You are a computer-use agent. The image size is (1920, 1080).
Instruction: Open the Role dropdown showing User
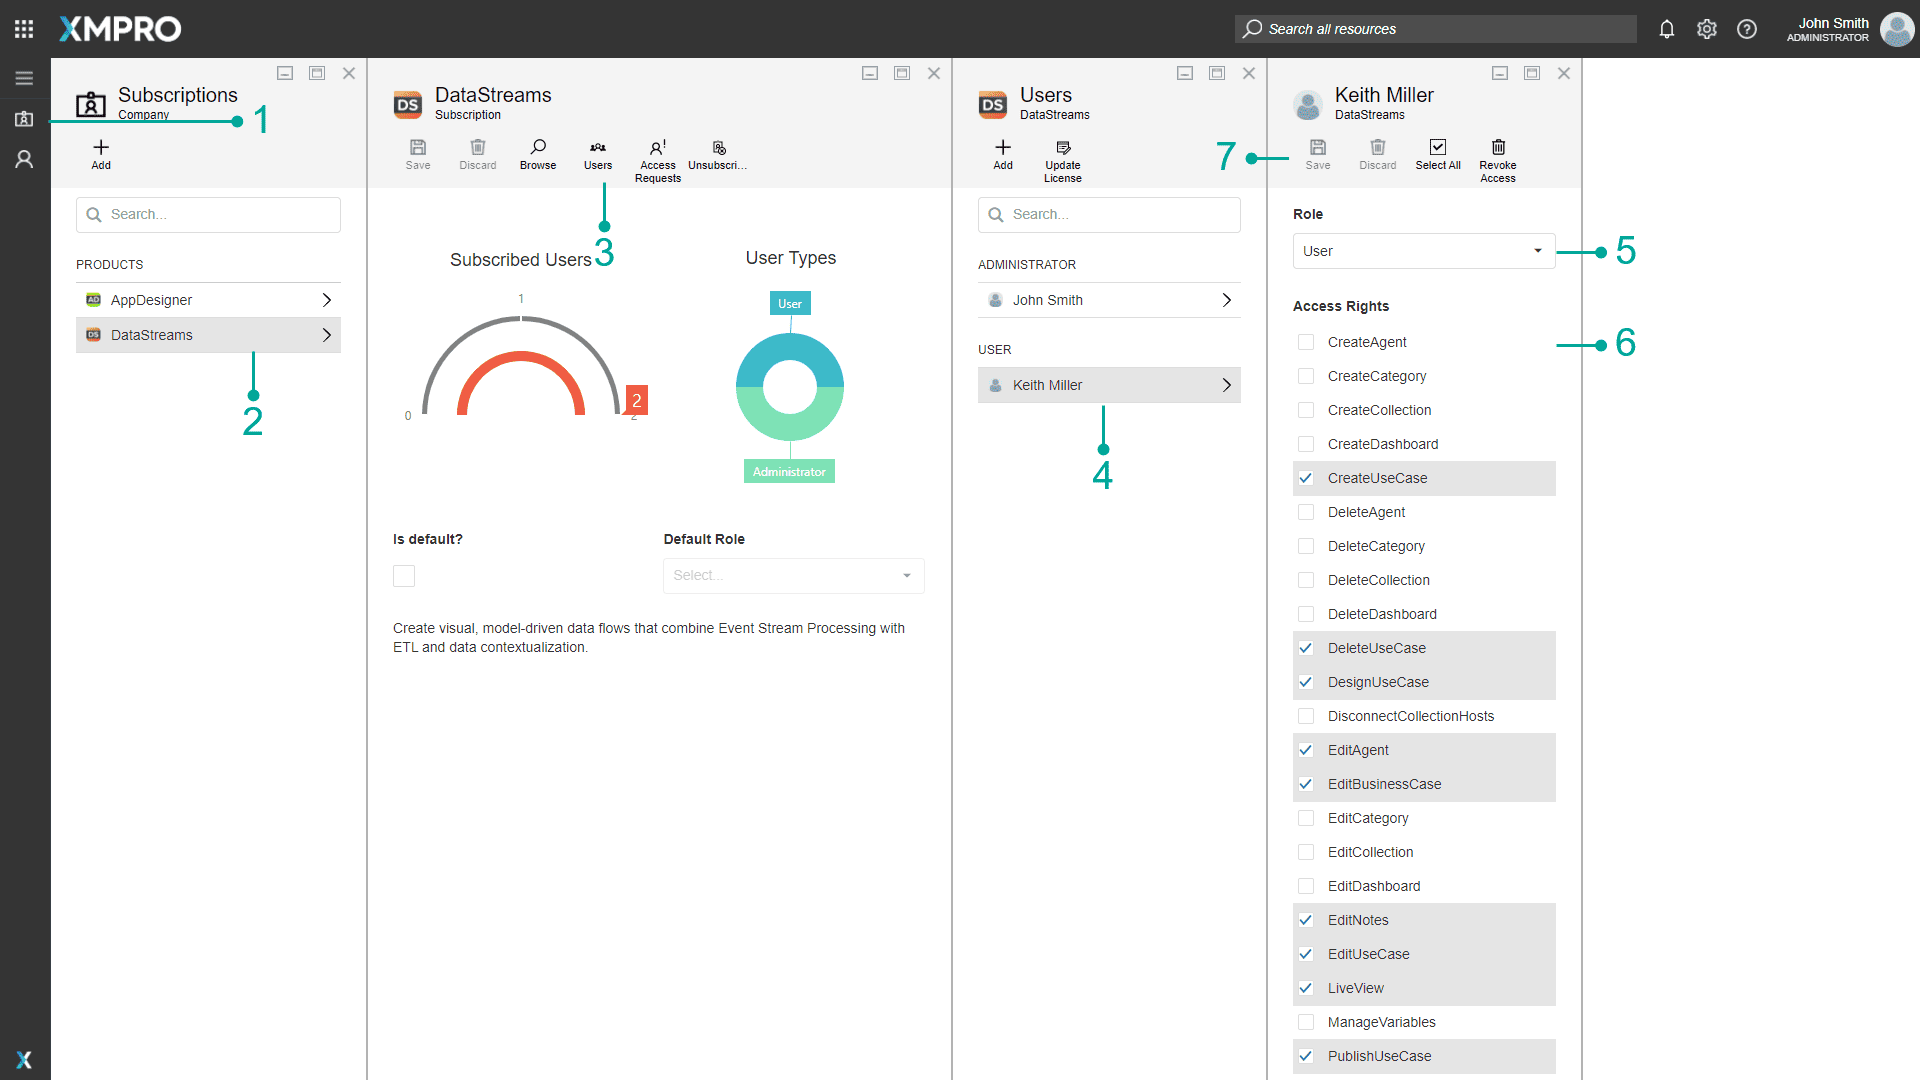tap(1423, 251)
